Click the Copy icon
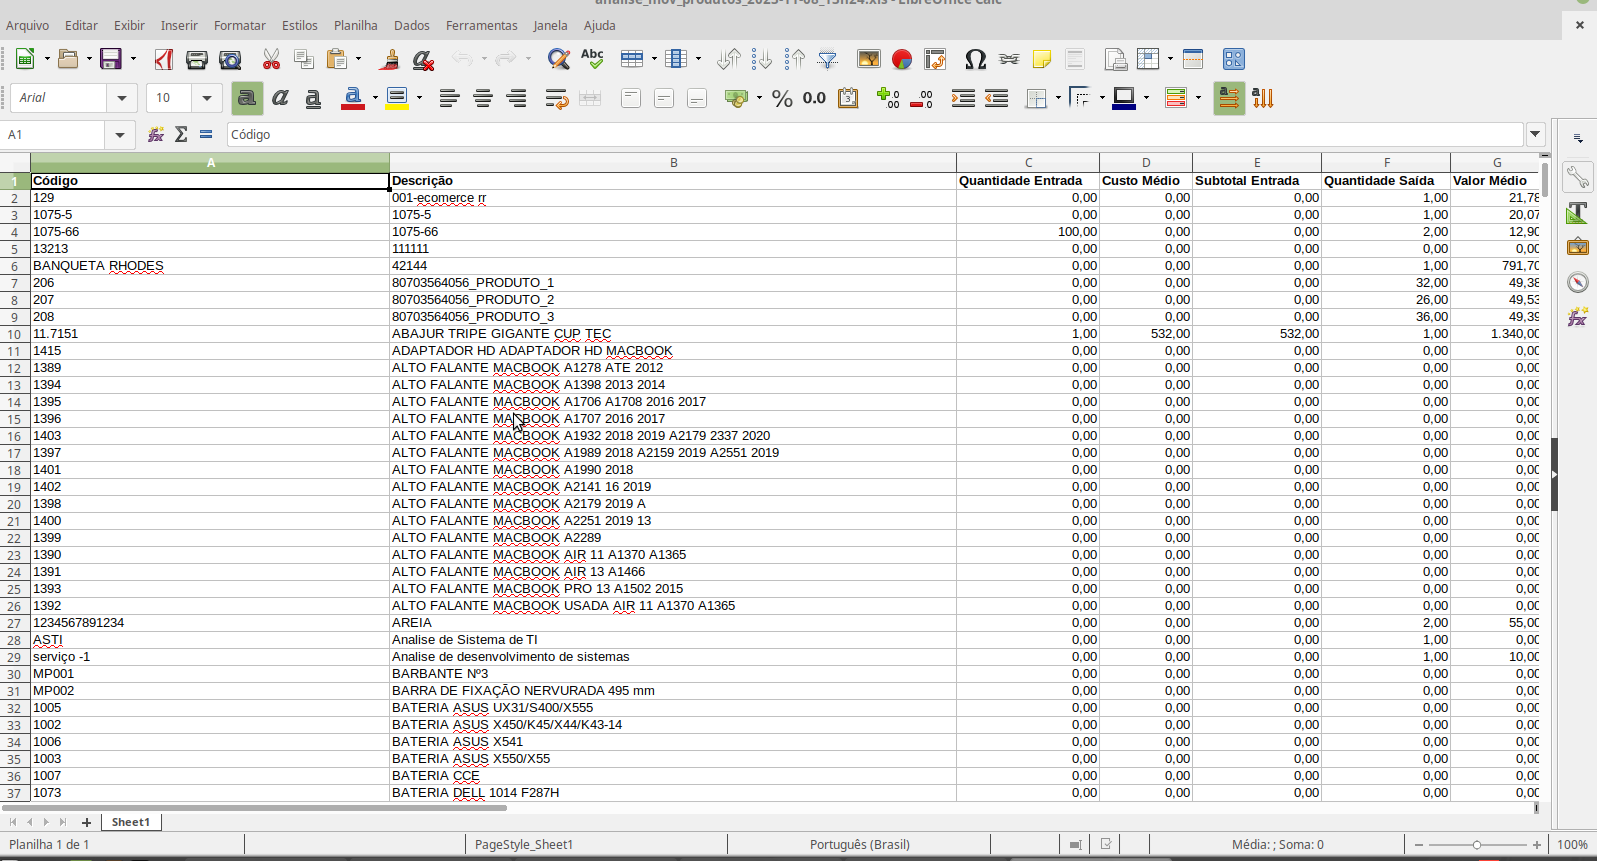 (304, 59)
